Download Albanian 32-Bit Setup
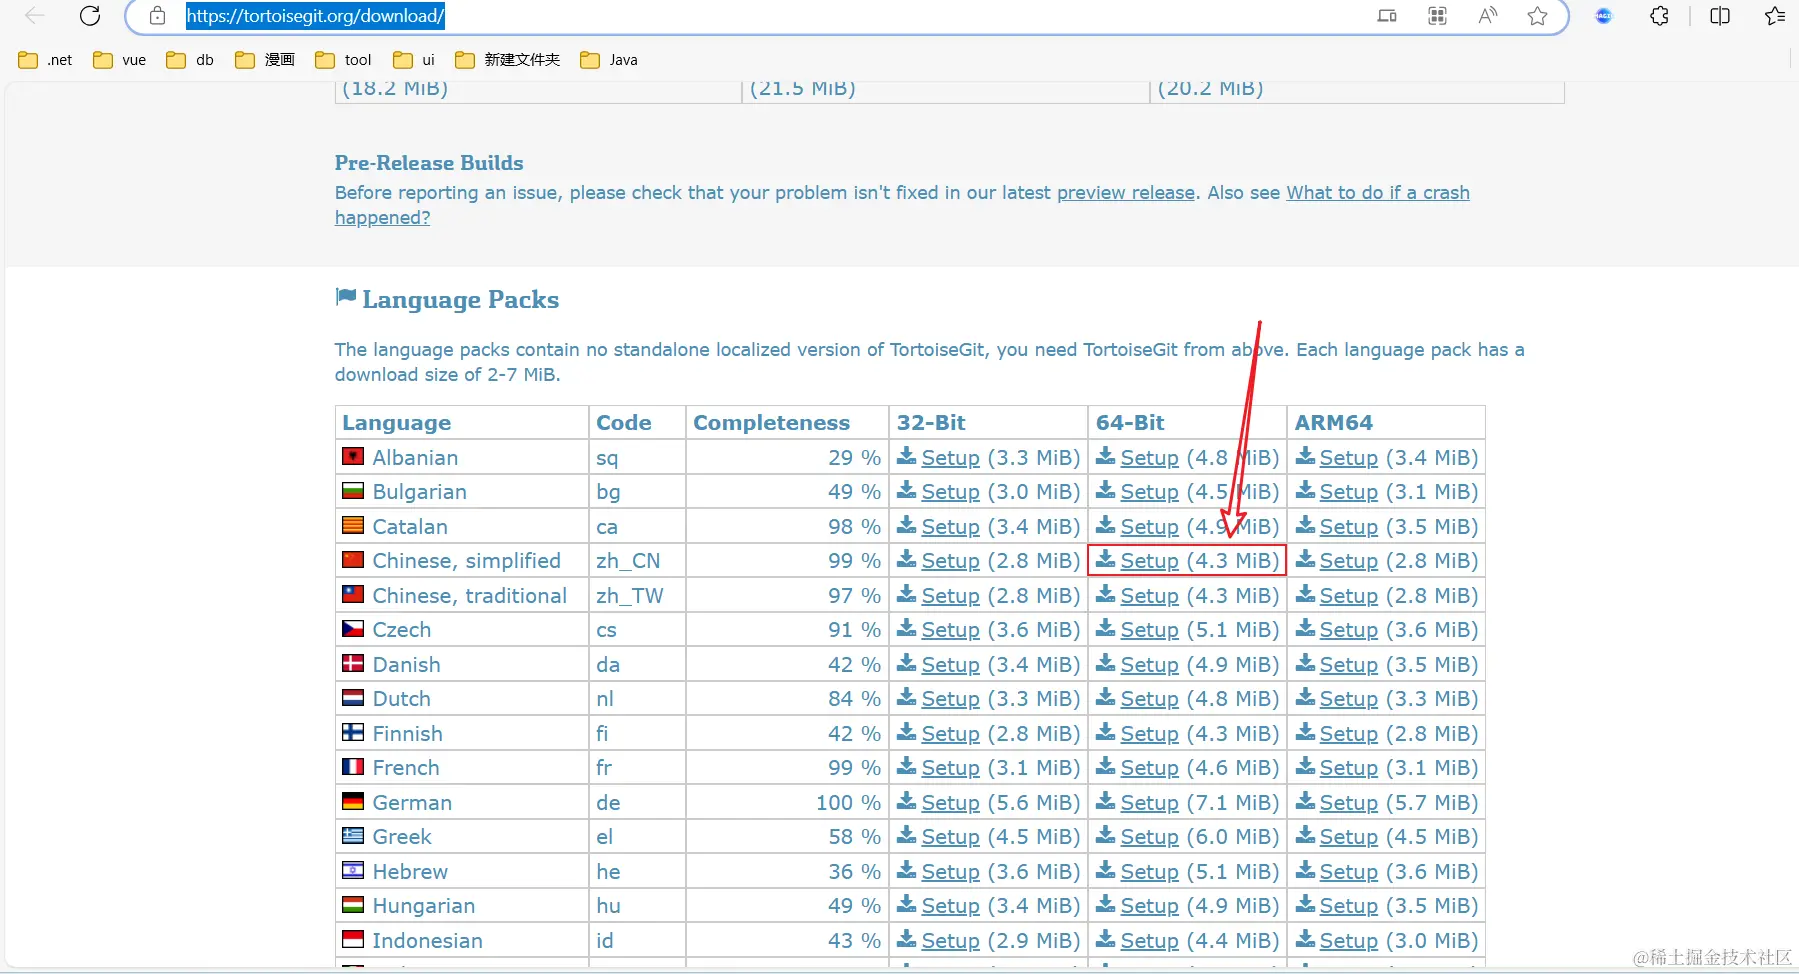The height and width of the screenshot is (974, 1799). [951, 458]
